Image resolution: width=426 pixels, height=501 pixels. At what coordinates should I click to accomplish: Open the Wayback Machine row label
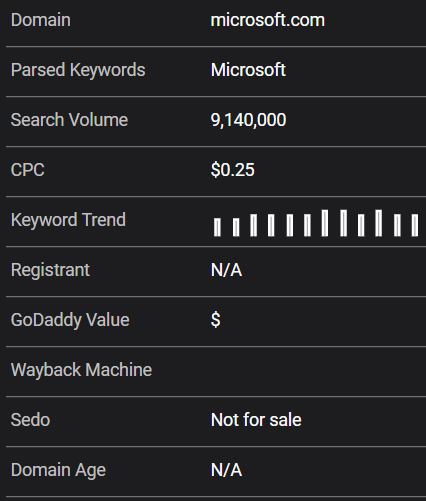click(81, 370)
